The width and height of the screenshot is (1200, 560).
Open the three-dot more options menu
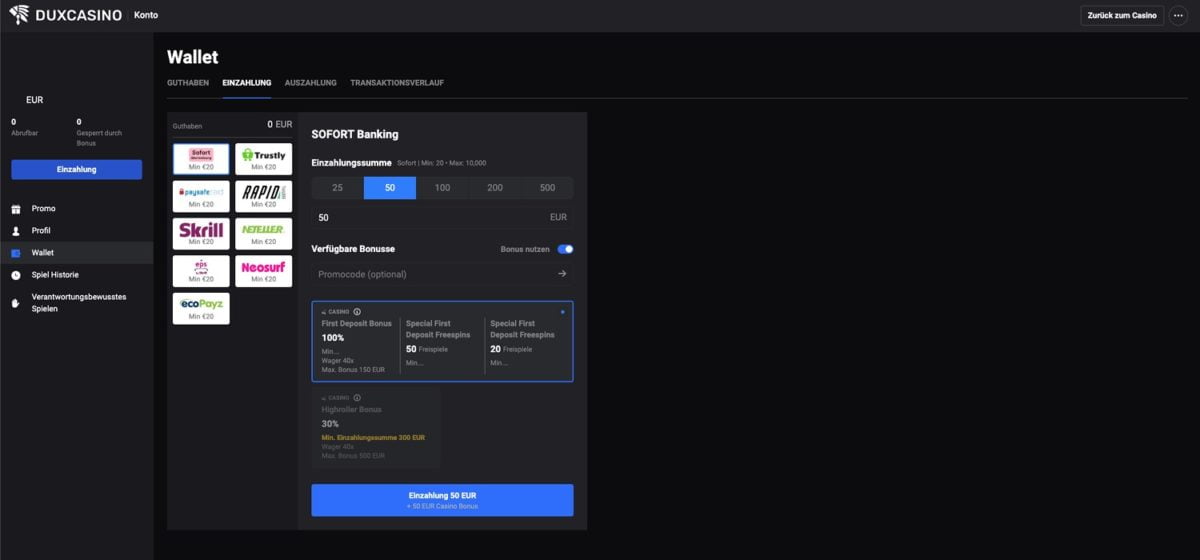(1178, 16)
